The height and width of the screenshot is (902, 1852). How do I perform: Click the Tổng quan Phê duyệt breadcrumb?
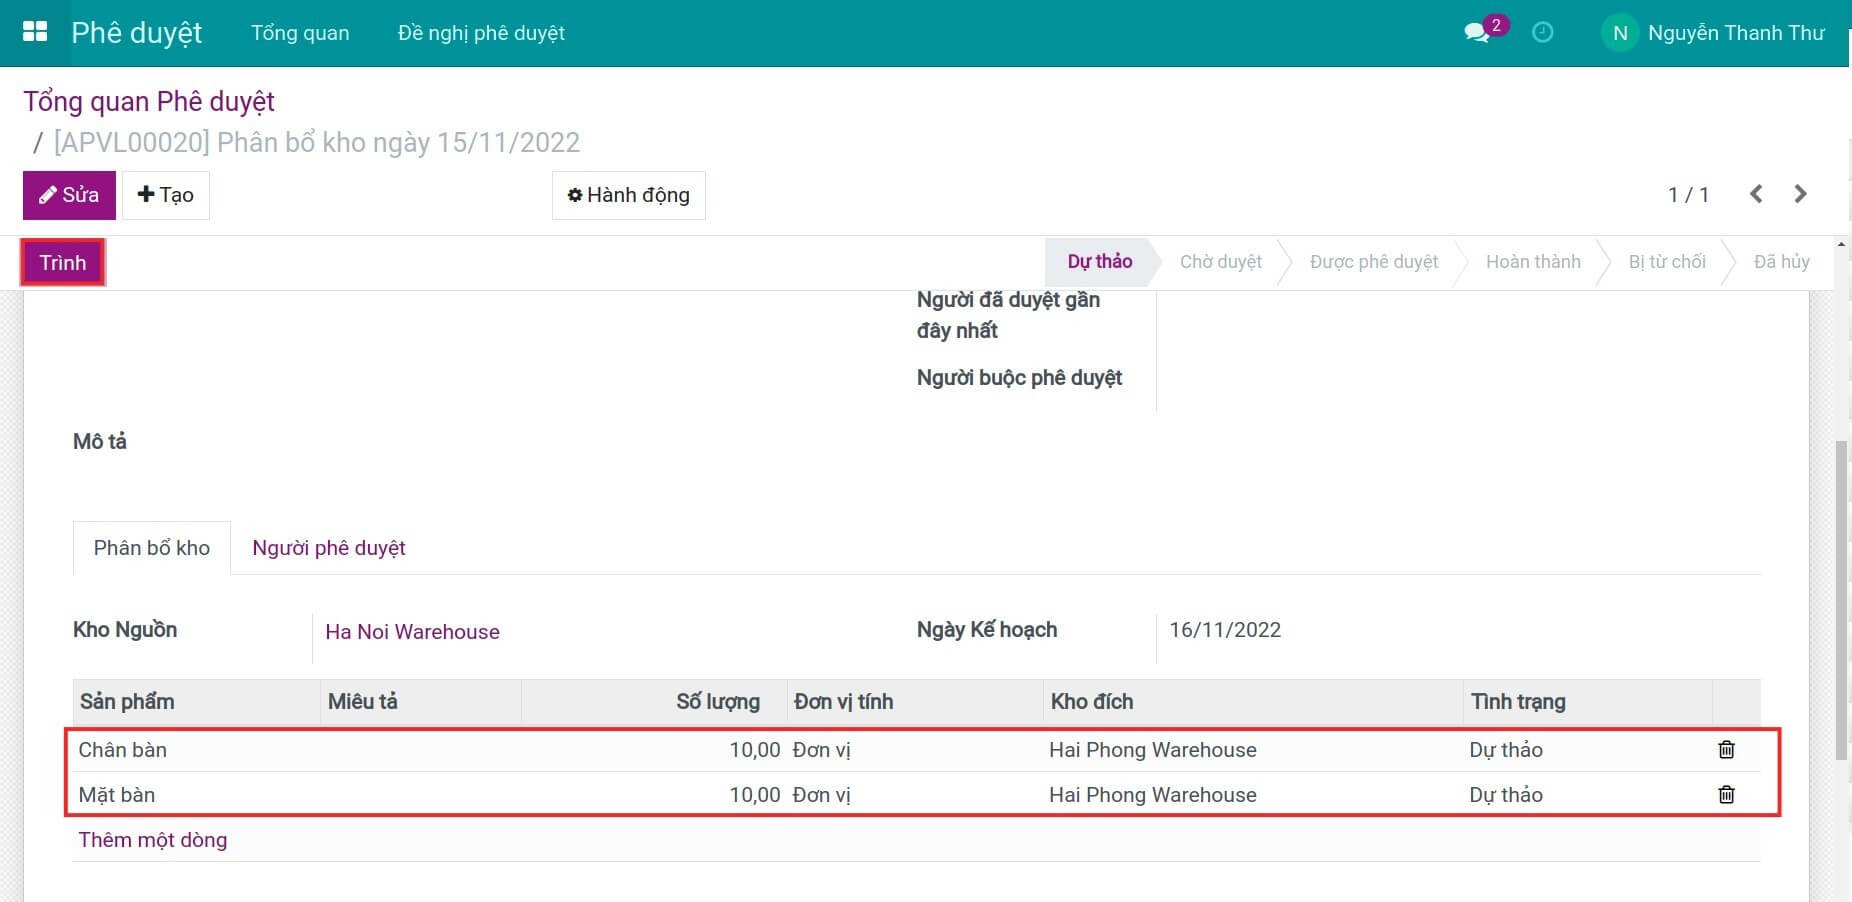tap(149, 101)
